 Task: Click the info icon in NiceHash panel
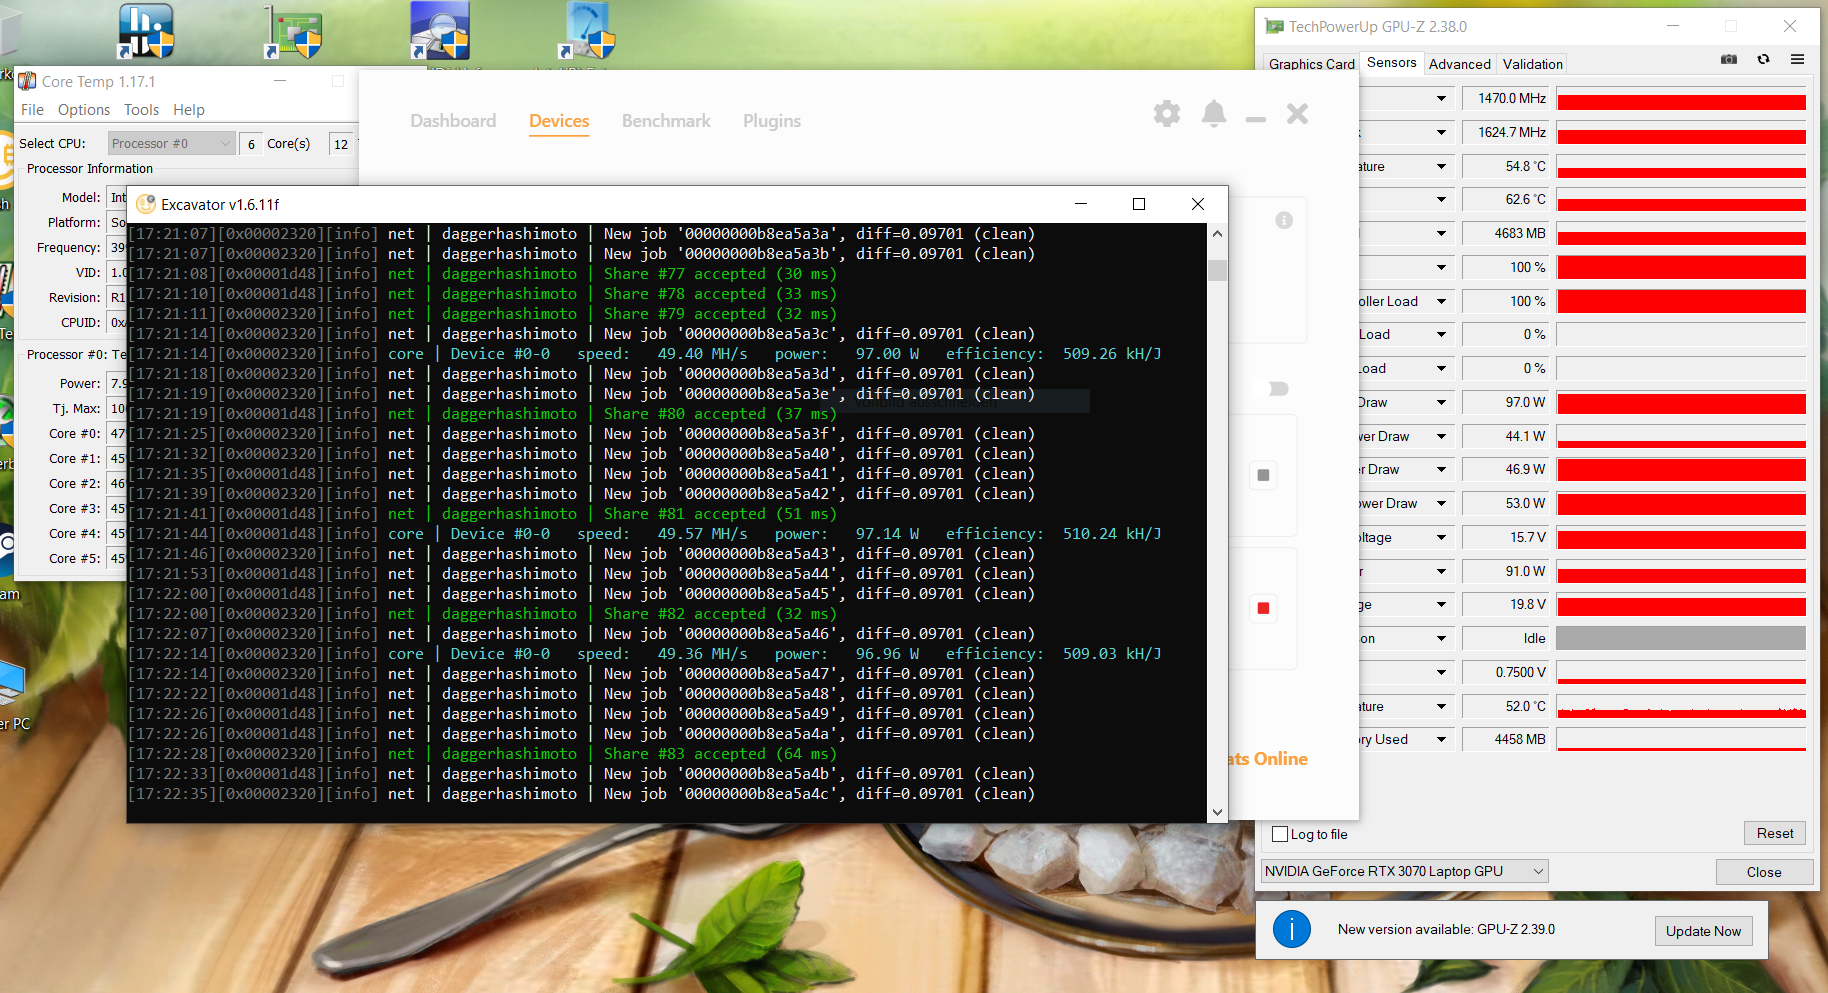tap(1284, 220)
